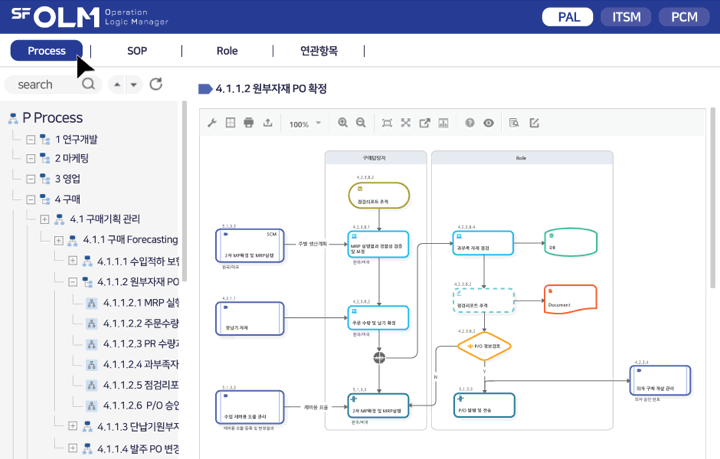This screenshot has height=459, width=720.
Task: Click the help question mark icon
Action: point(470,123)
